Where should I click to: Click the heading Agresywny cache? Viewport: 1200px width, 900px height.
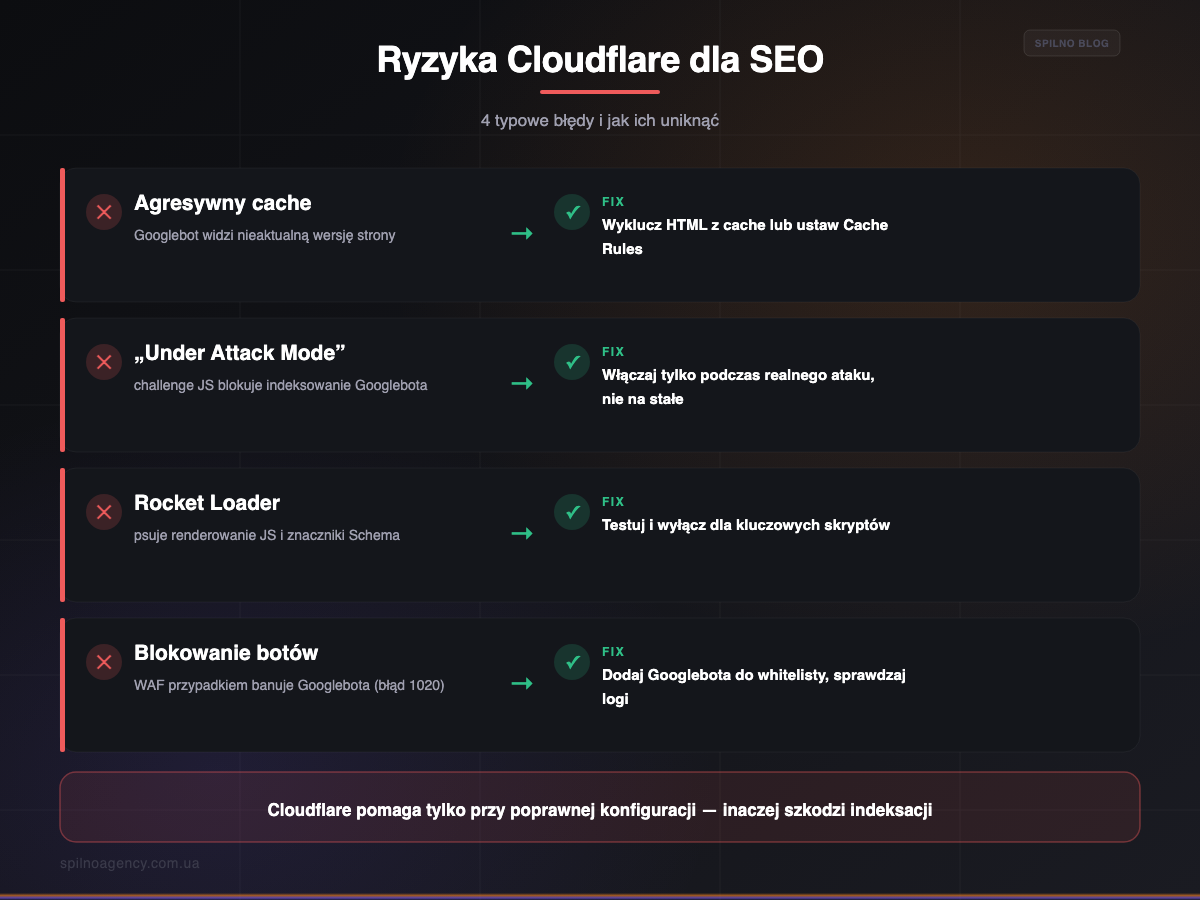tap(223, 203)
